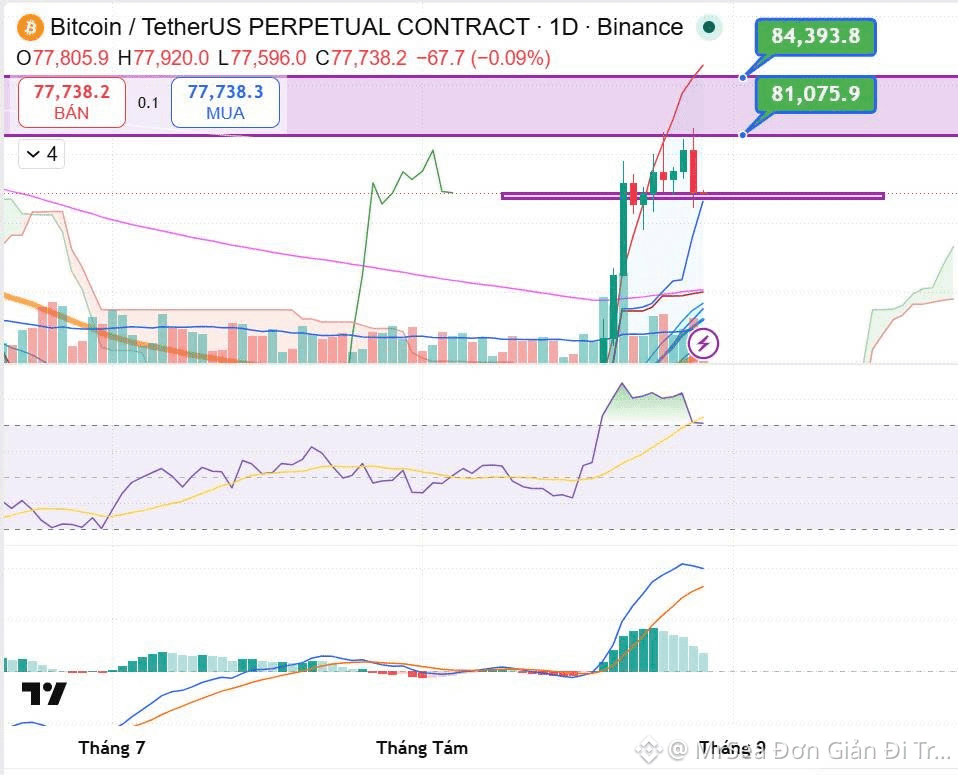Select the 81,075.9 price label
The image size is (958, 775).
tap(816, 94)
